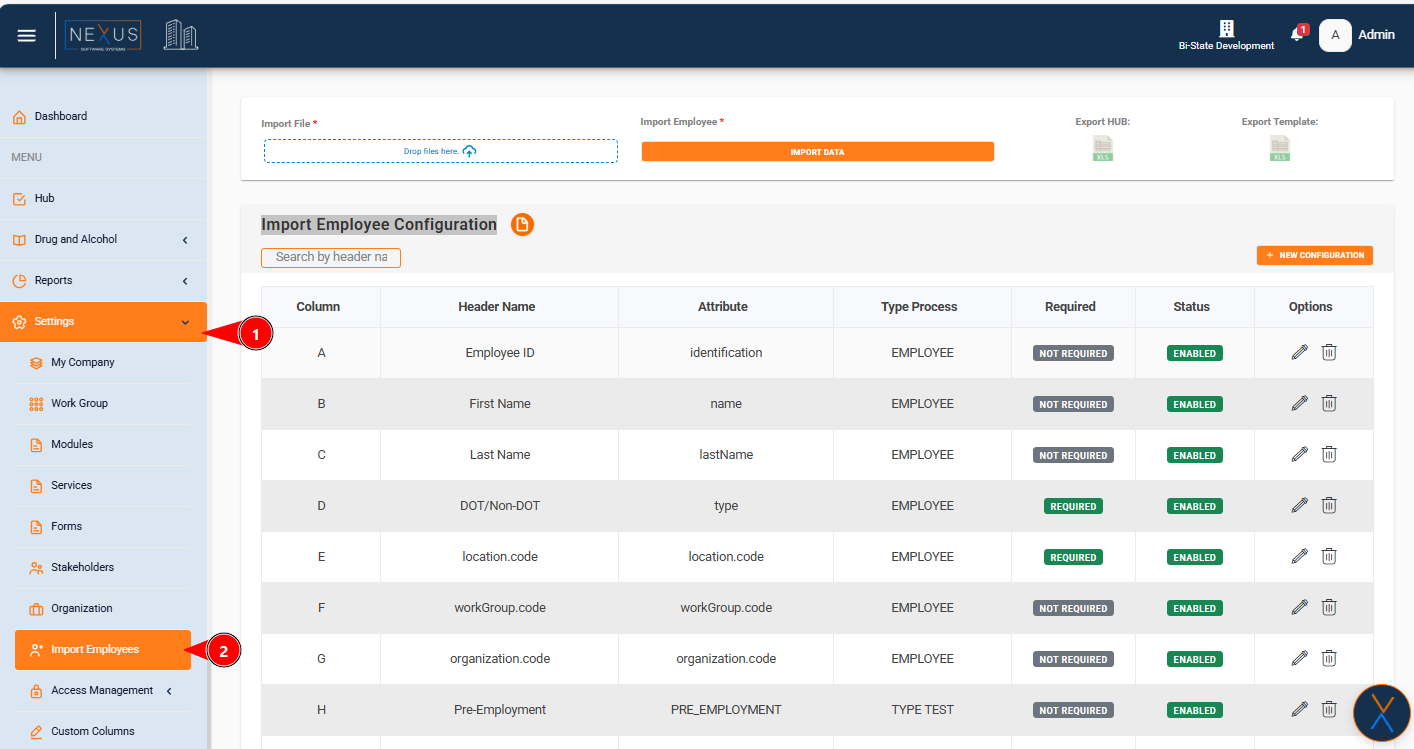This screenshot has height=749, width=1414.
Task: Open Stakeholders in the sidebar
Action: (82, 568)
